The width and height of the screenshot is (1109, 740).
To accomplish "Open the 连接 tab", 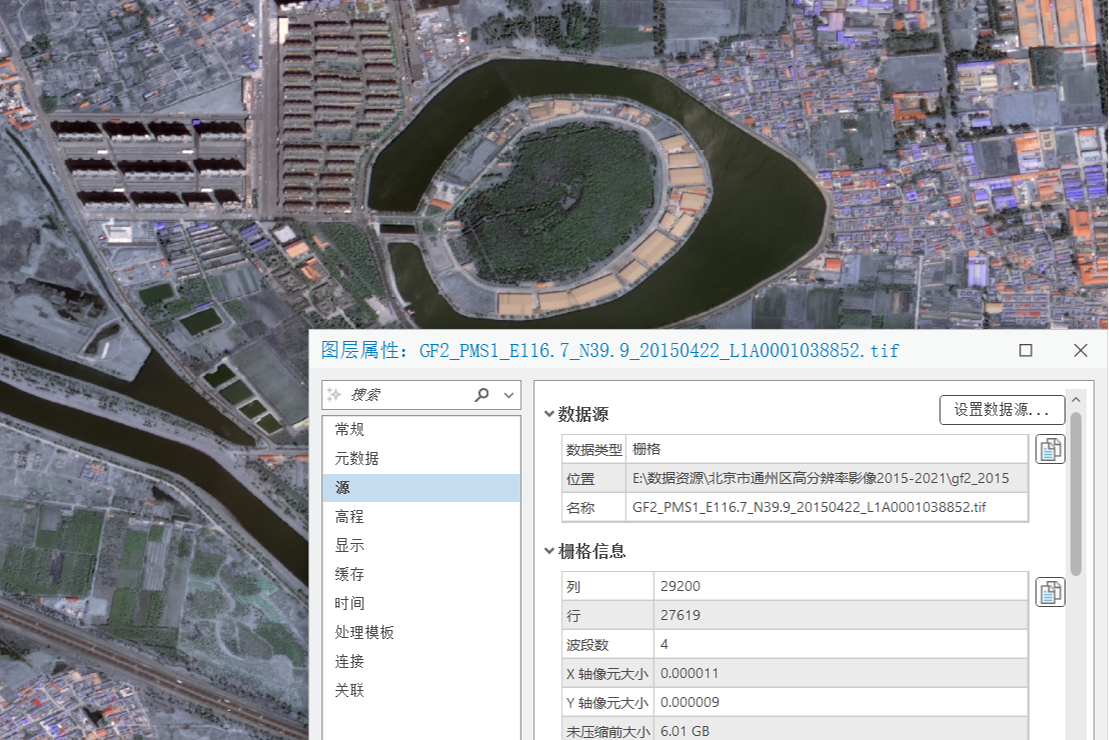I will [422, 661].
